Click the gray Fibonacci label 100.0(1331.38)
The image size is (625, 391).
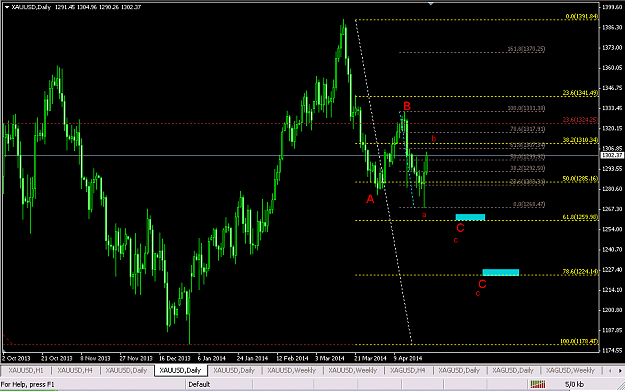click(x=526, y=108)
